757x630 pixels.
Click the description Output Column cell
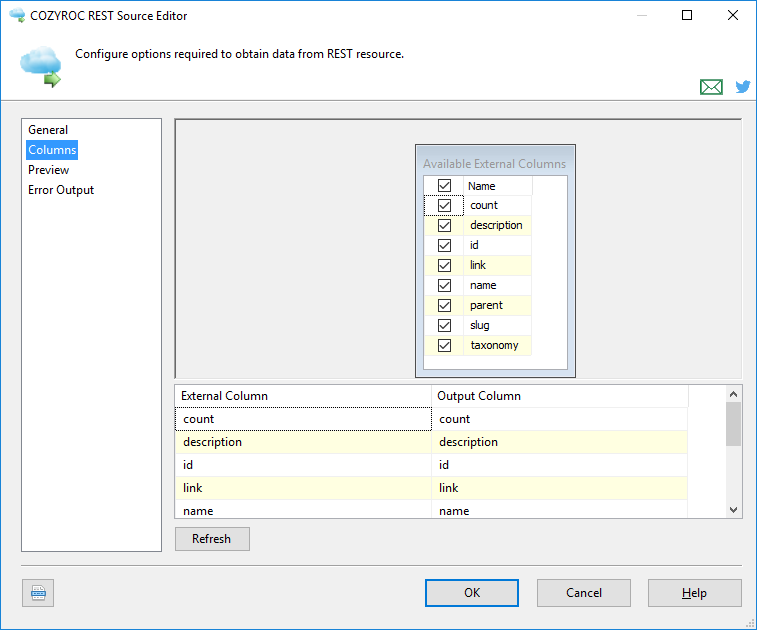(559, 442)
